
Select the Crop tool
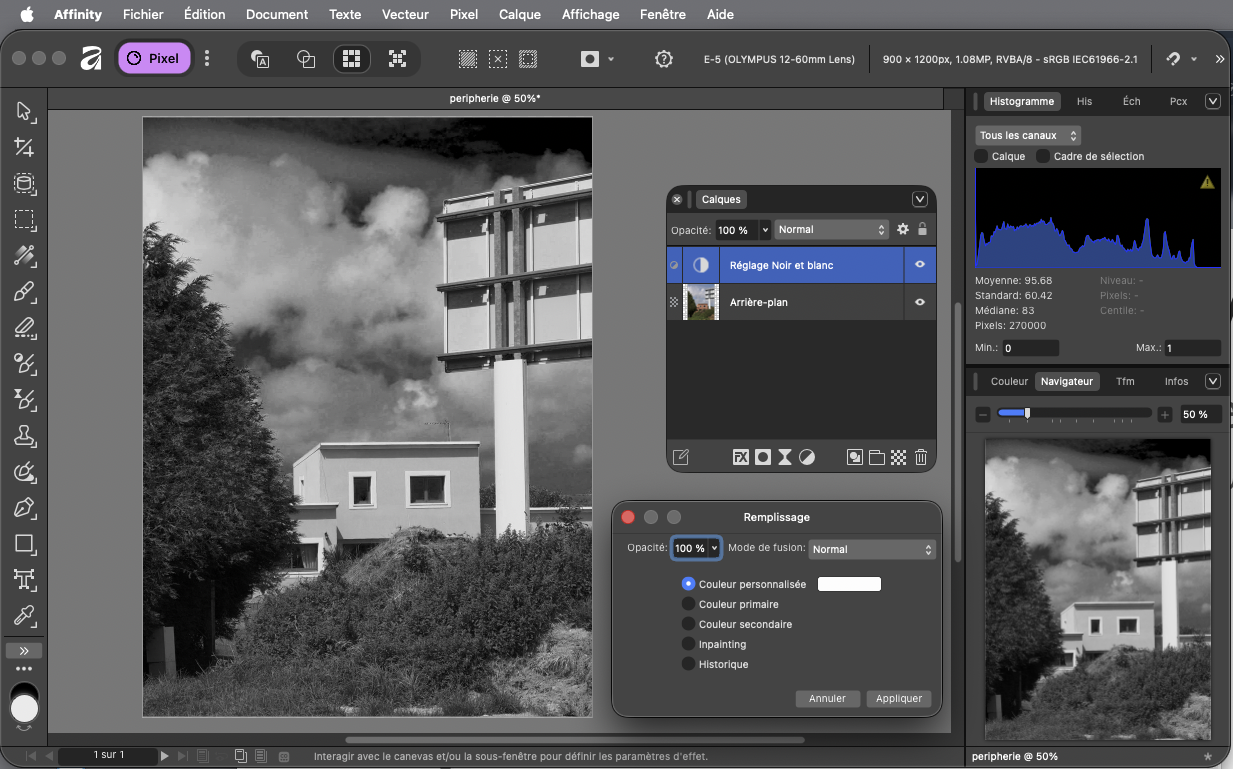coord(24,148)
